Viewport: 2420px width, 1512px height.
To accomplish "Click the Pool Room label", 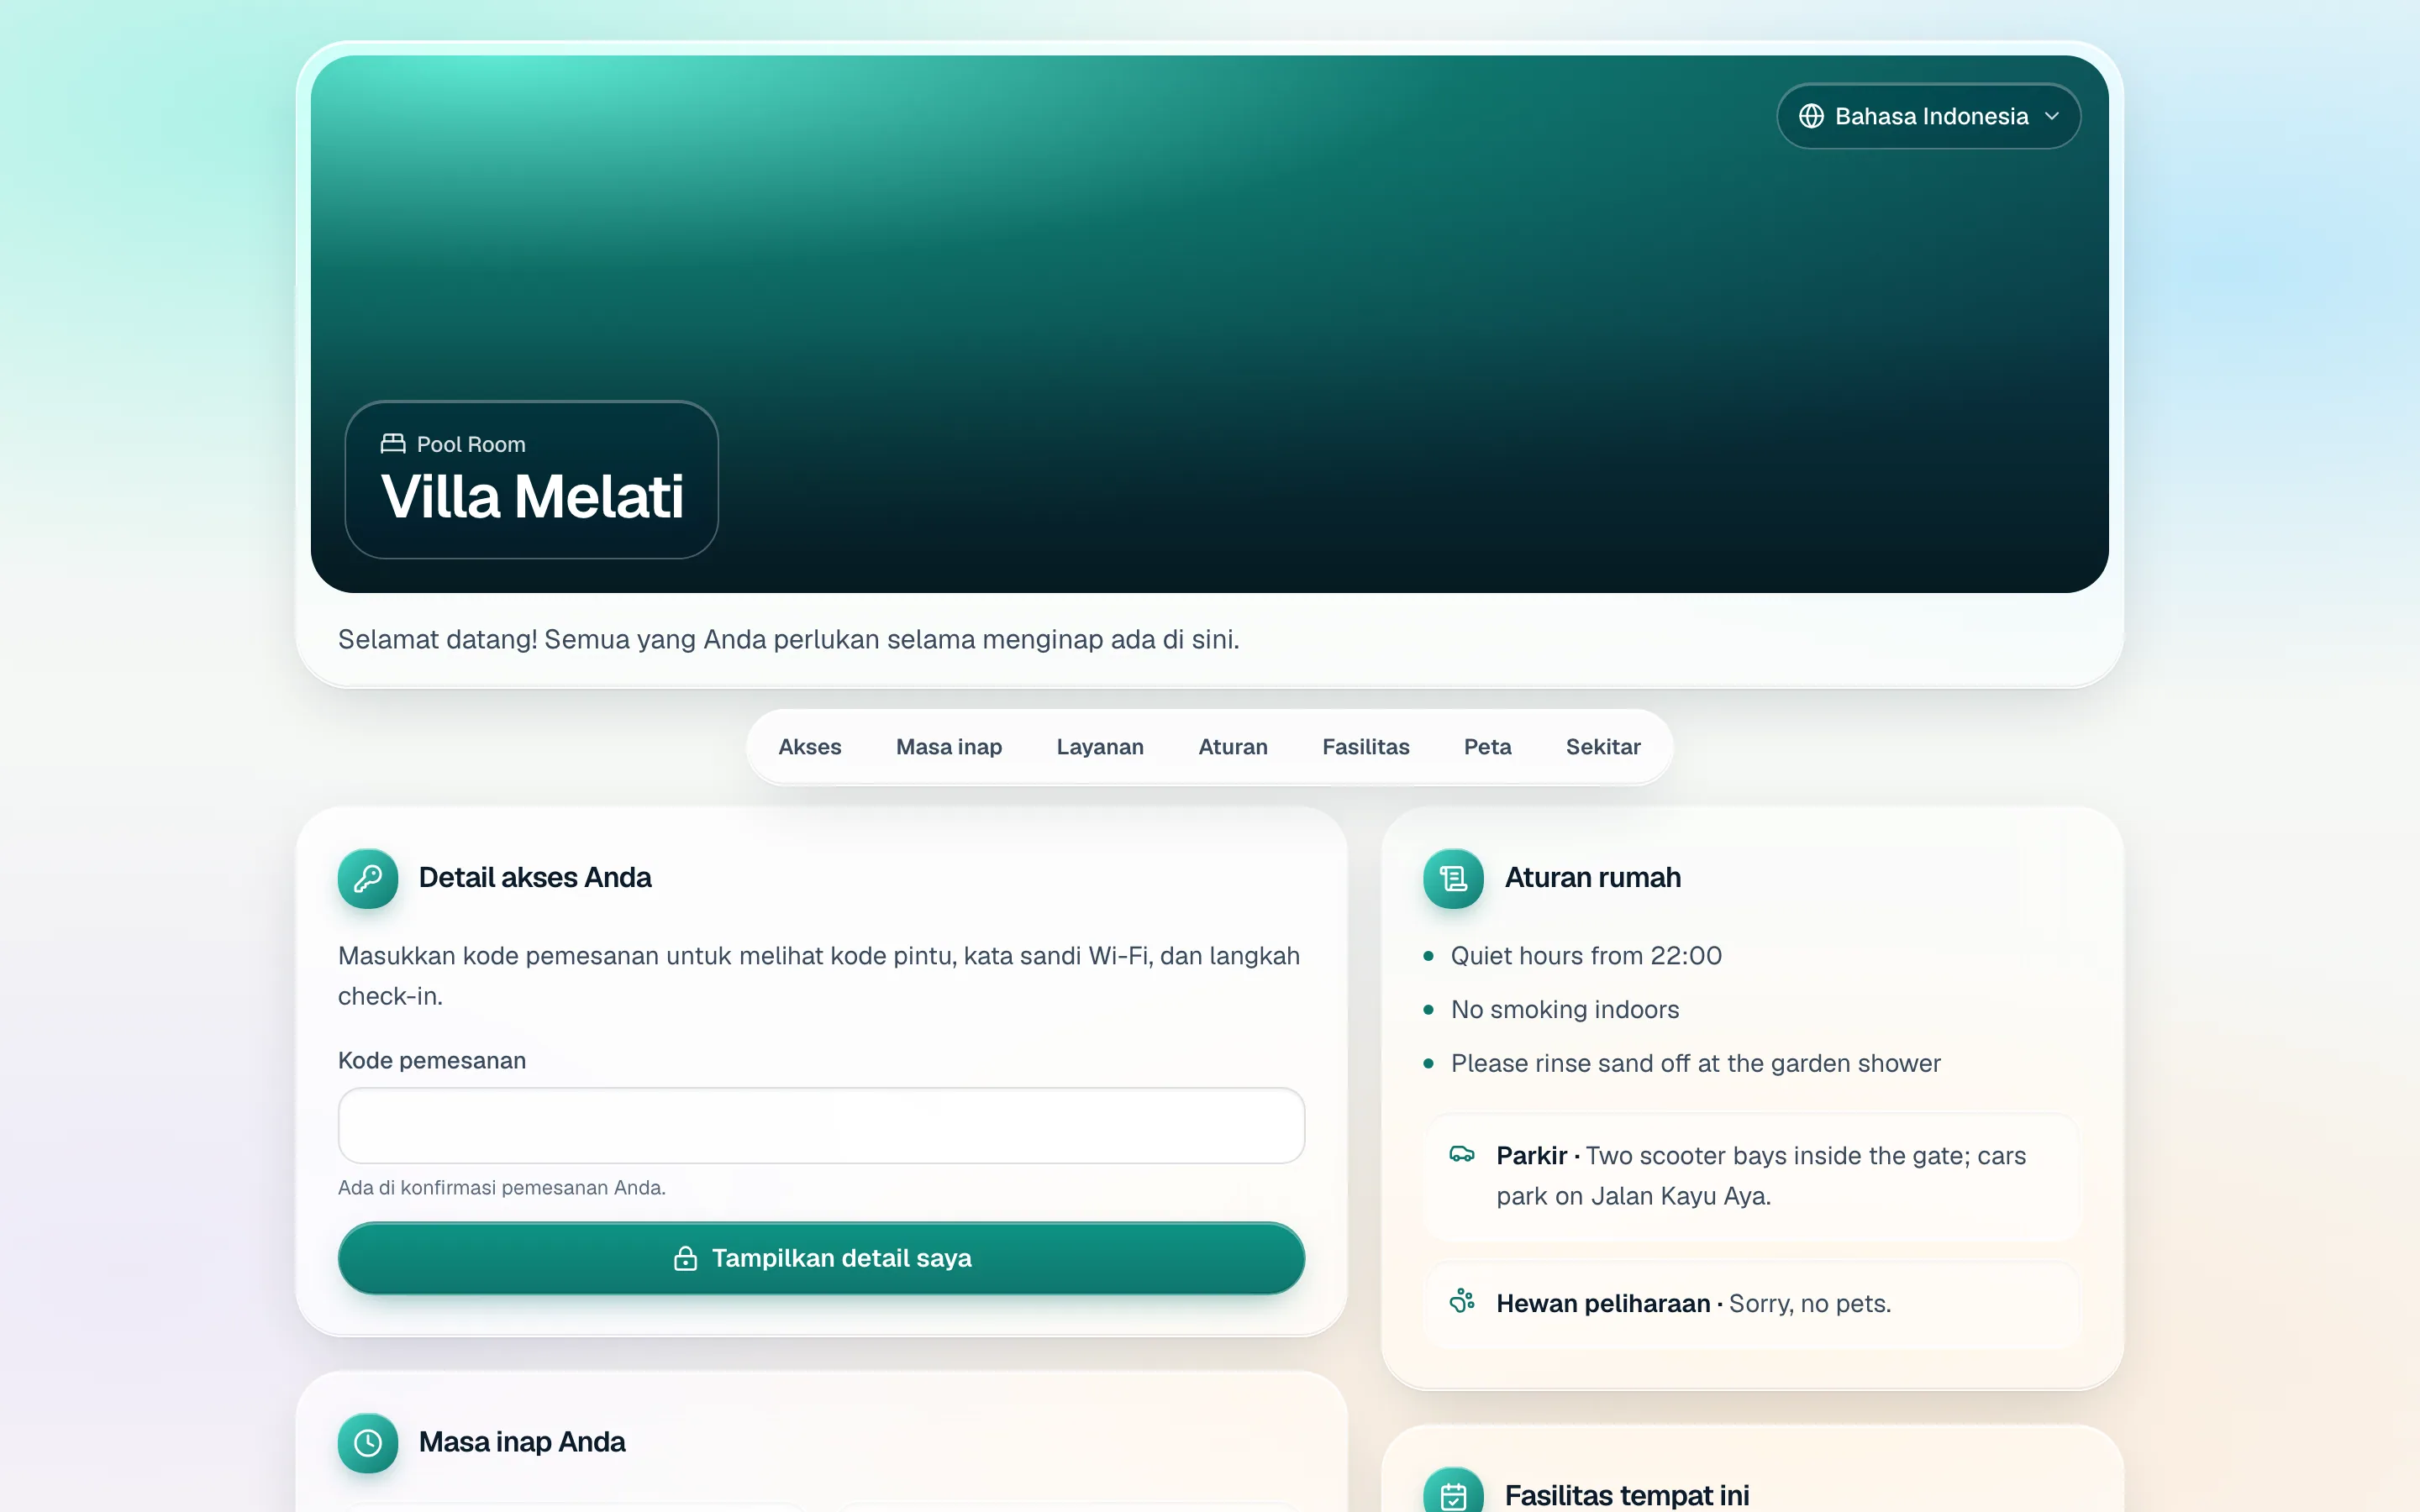I will pos(471,444).
